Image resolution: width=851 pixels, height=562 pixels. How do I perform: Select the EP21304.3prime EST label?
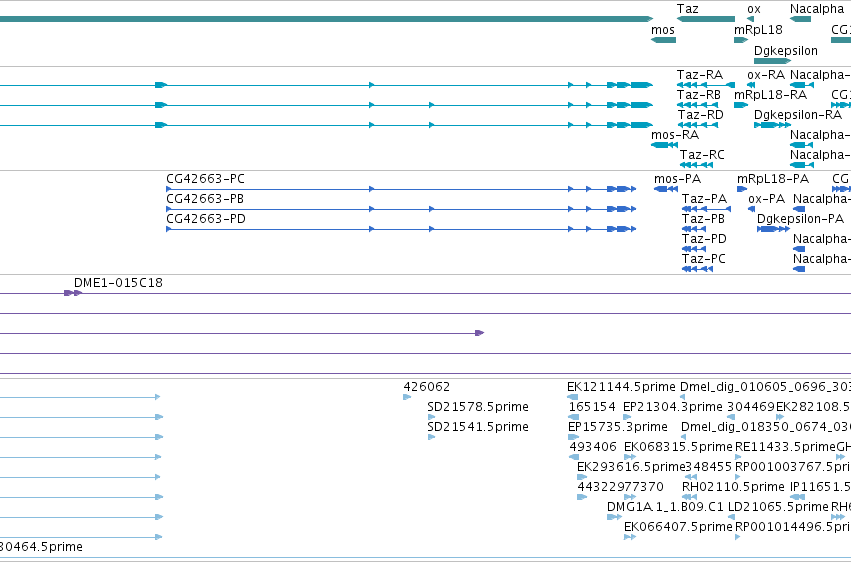tap(673, 407)
